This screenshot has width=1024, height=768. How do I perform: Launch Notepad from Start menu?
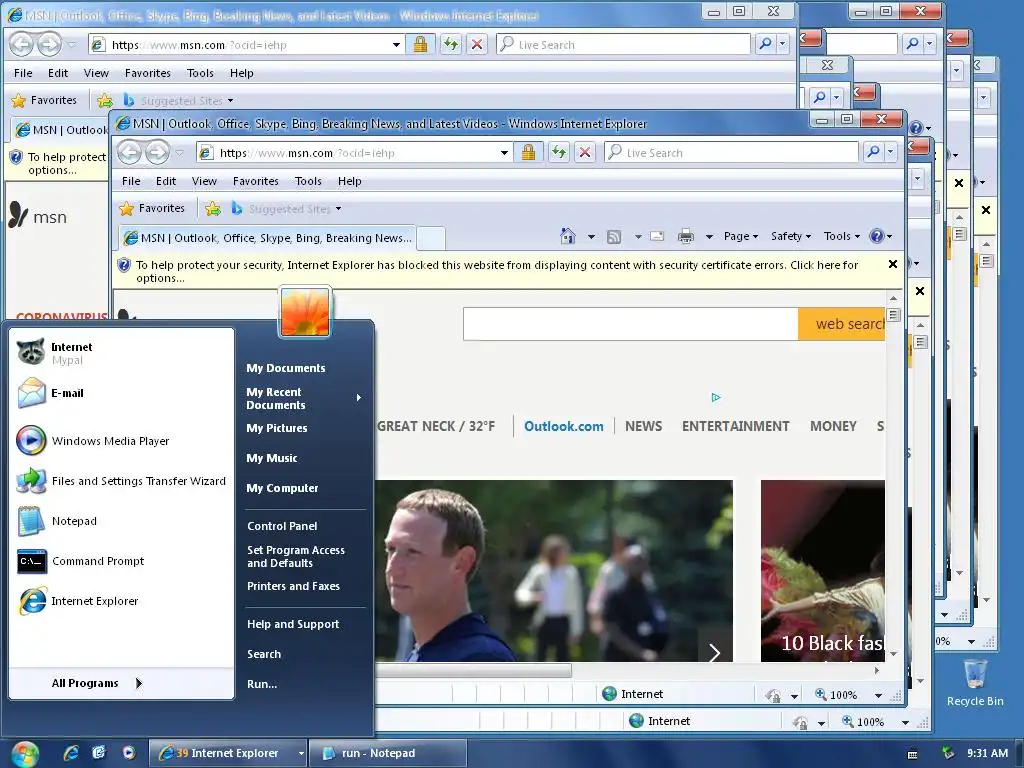coord(121,520)
